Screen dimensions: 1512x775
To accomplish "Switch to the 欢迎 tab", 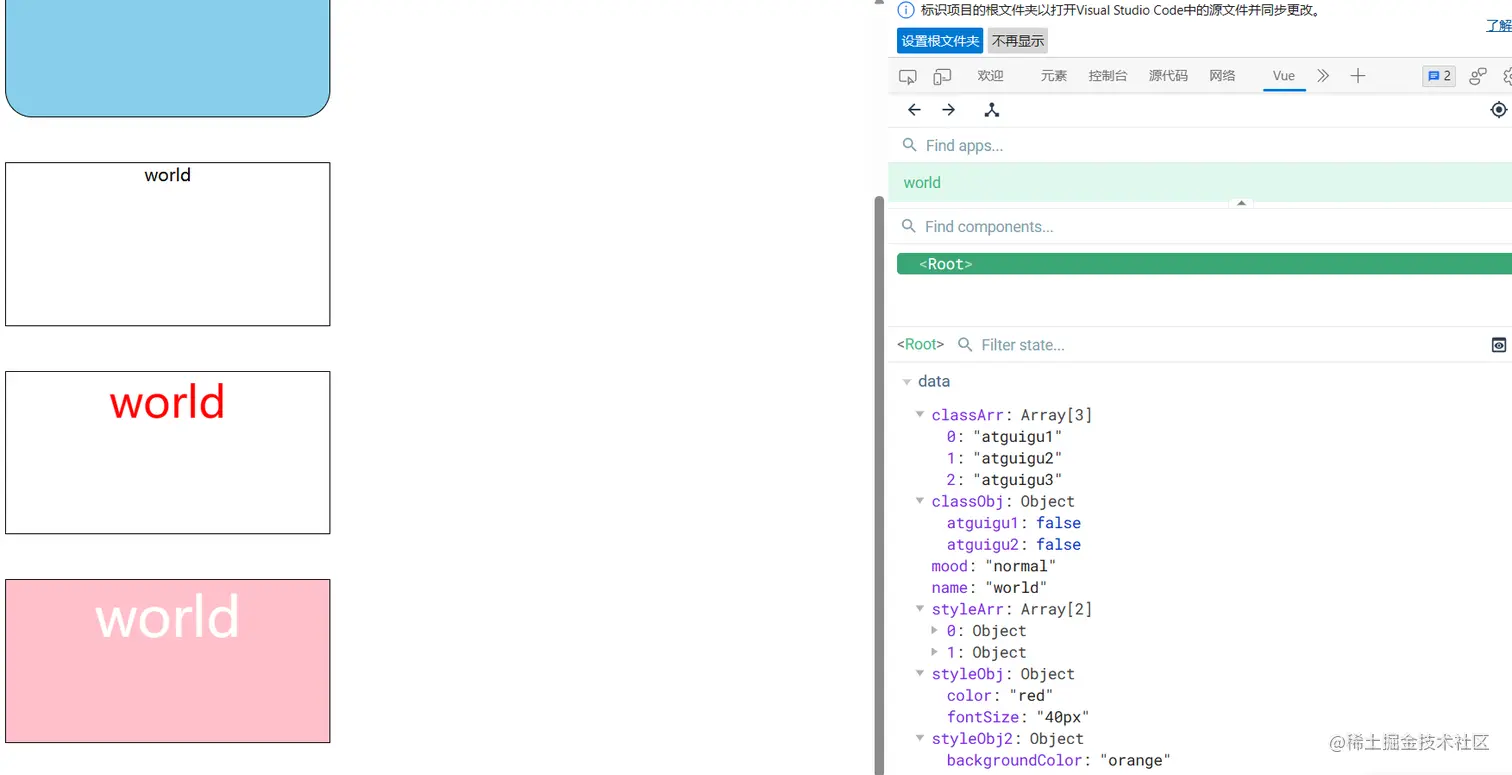I will [x=990, y=76].
